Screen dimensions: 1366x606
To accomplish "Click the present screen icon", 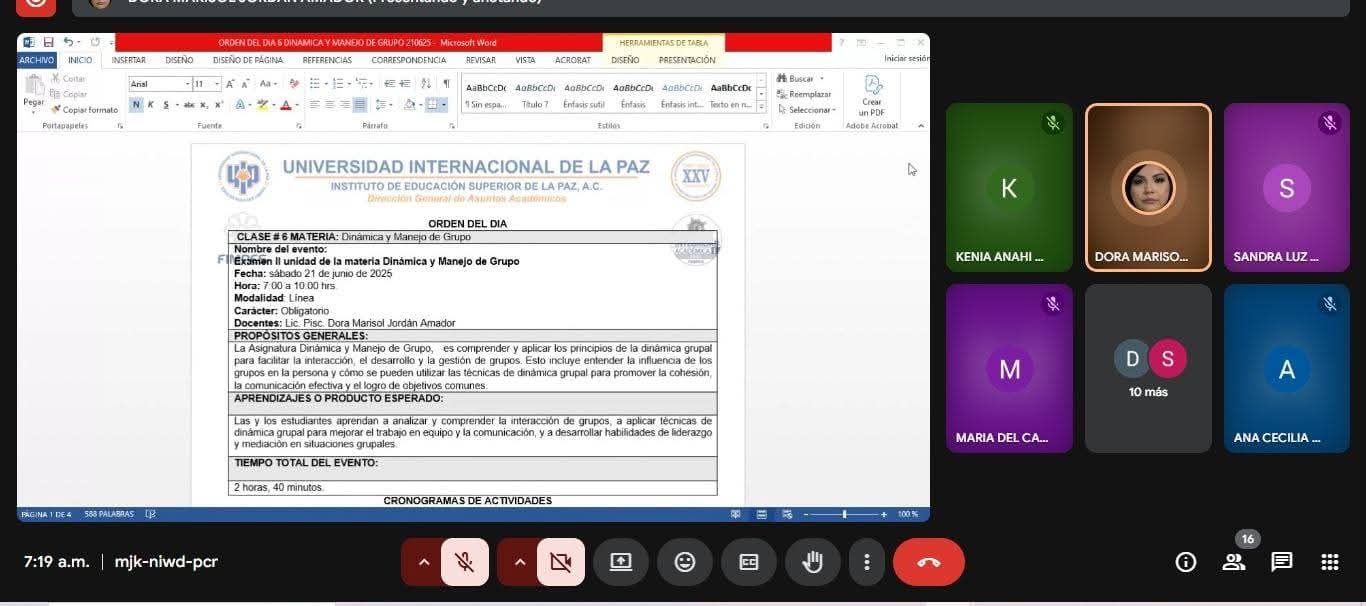I will pyautogui.click(x=621, y=562).
